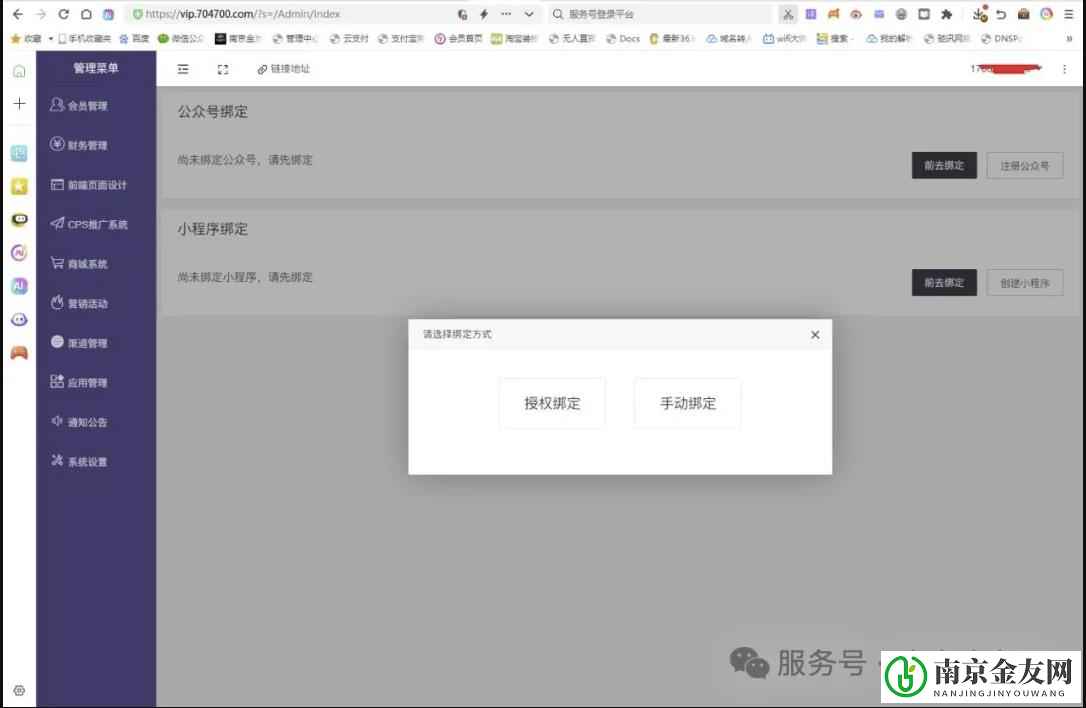Viewport: 1086px width, 708px height.
Task: Click the 营销活动 flame icon
Action: [x=55, y=303]
